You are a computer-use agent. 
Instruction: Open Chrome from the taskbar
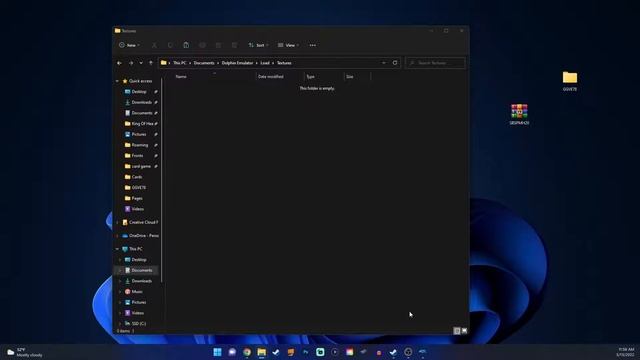(247, 352)
